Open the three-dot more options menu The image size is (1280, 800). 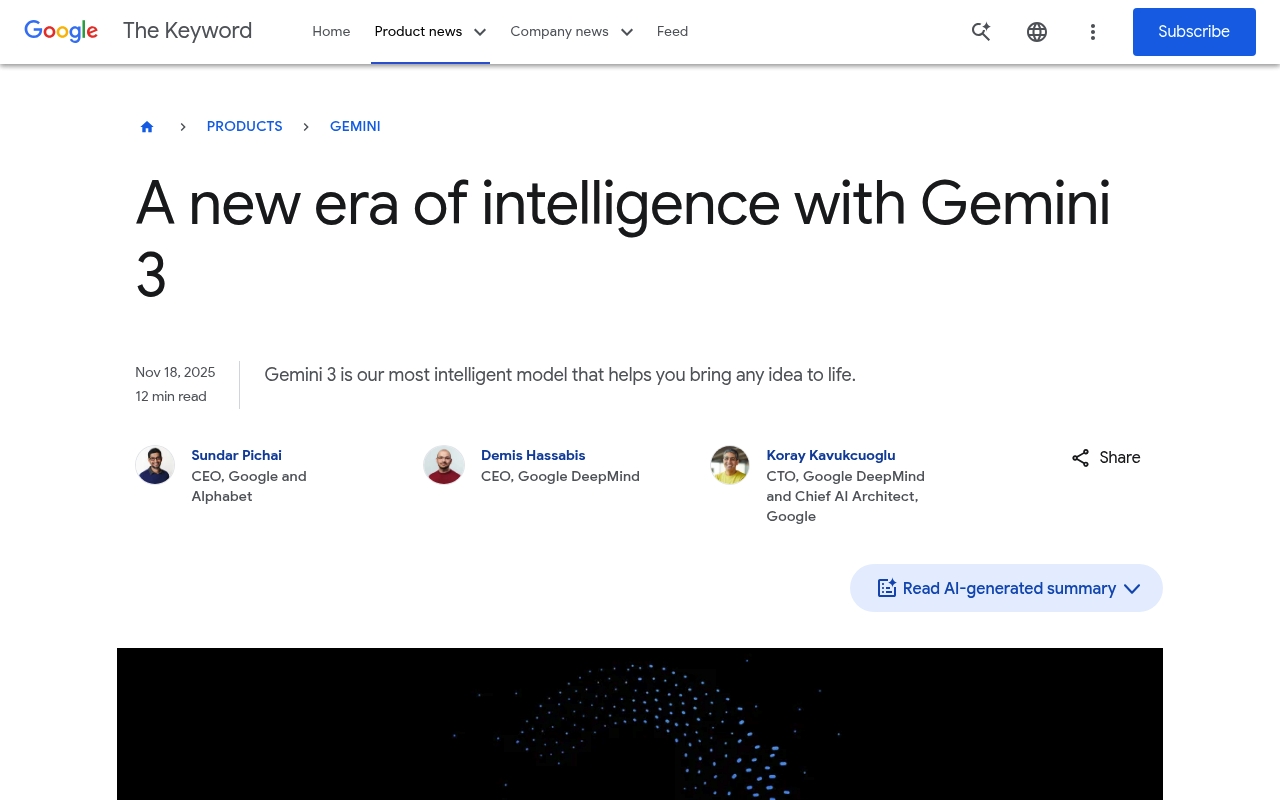[1092, 32]
